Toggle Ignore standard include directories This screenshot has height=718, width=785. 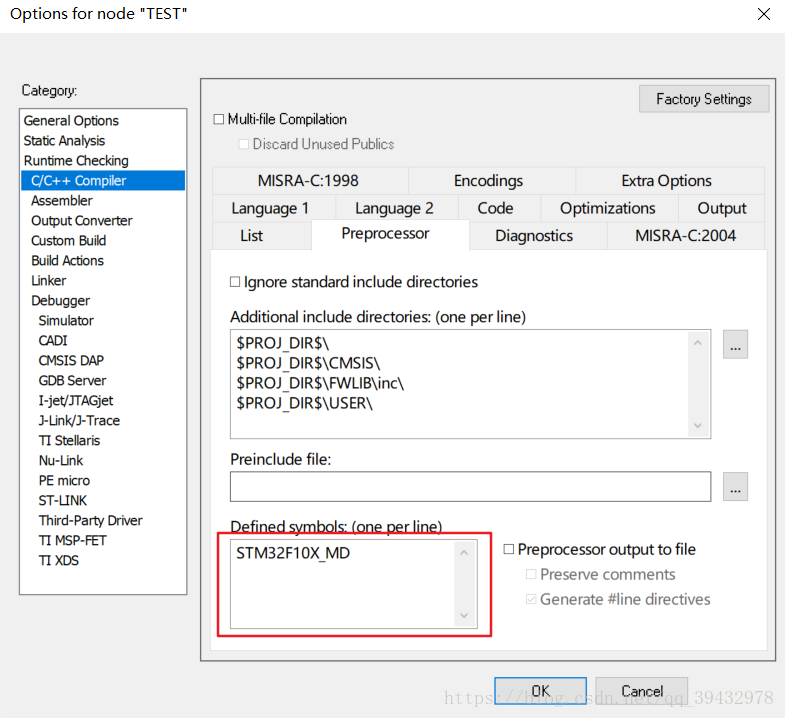pos(236,282)
